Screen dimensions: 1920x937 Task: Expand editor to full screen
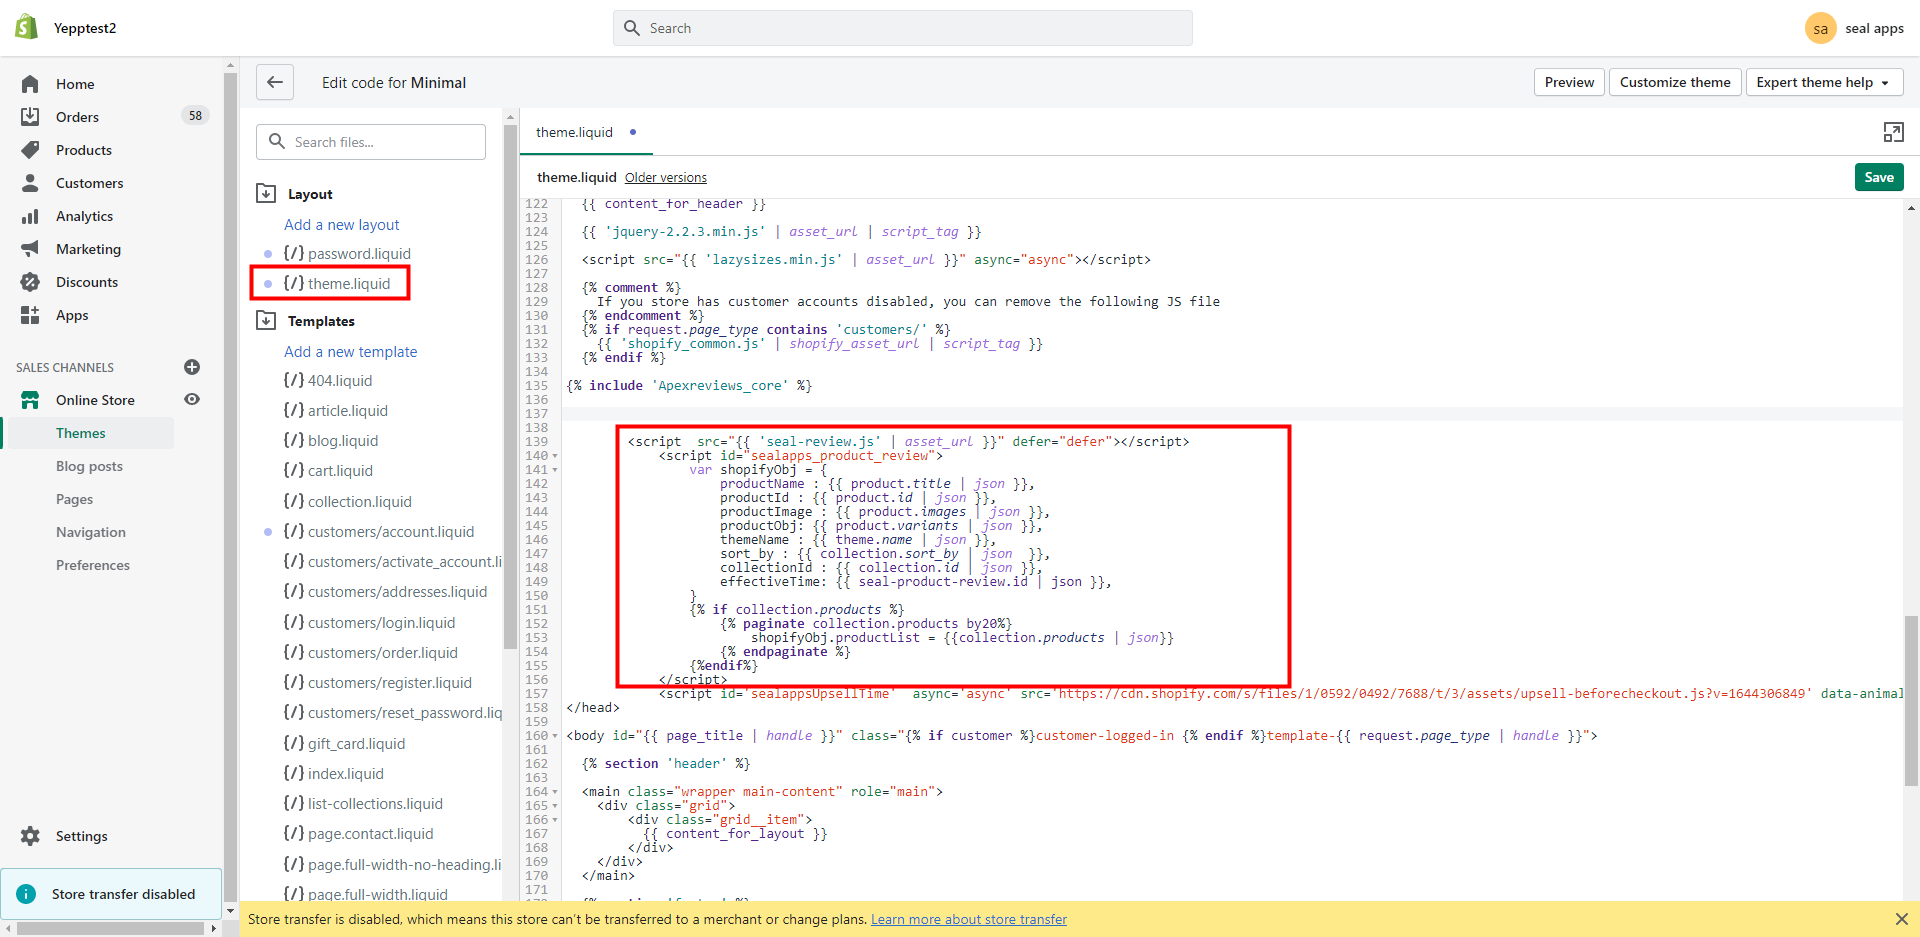(1893, 132)
